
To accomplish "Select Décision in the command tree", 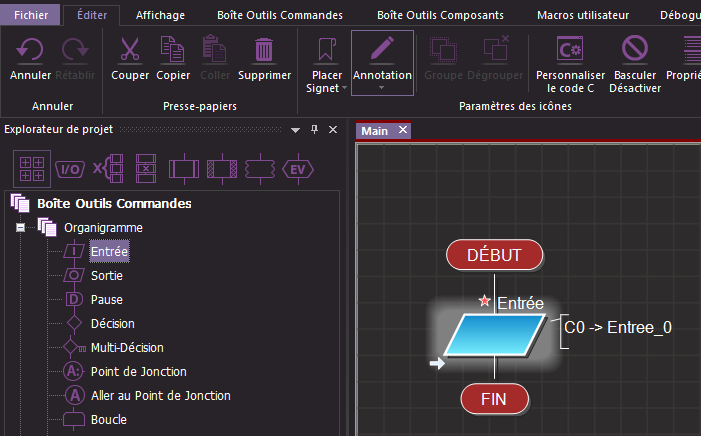I will tap(112, 323).
